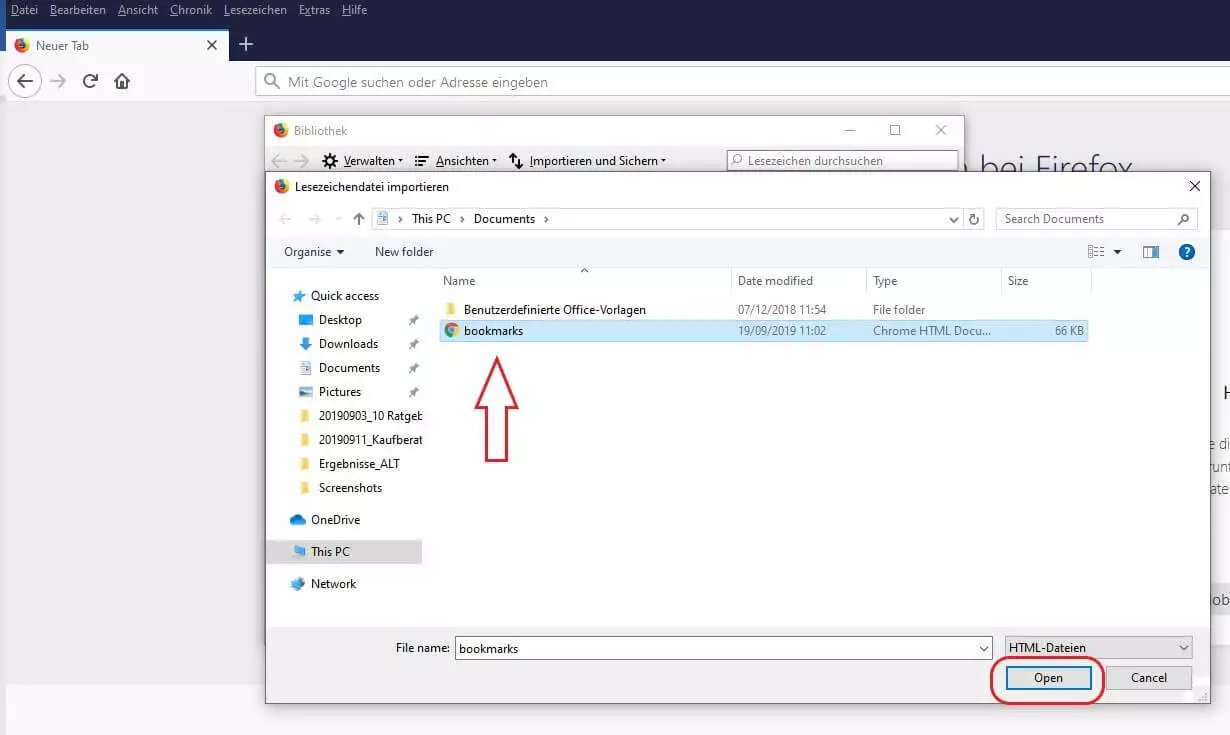This screenshot has height=735, width=1230.
Task: Open Ansichten dropdown in Bibliothek window
Action: (455, 160)
